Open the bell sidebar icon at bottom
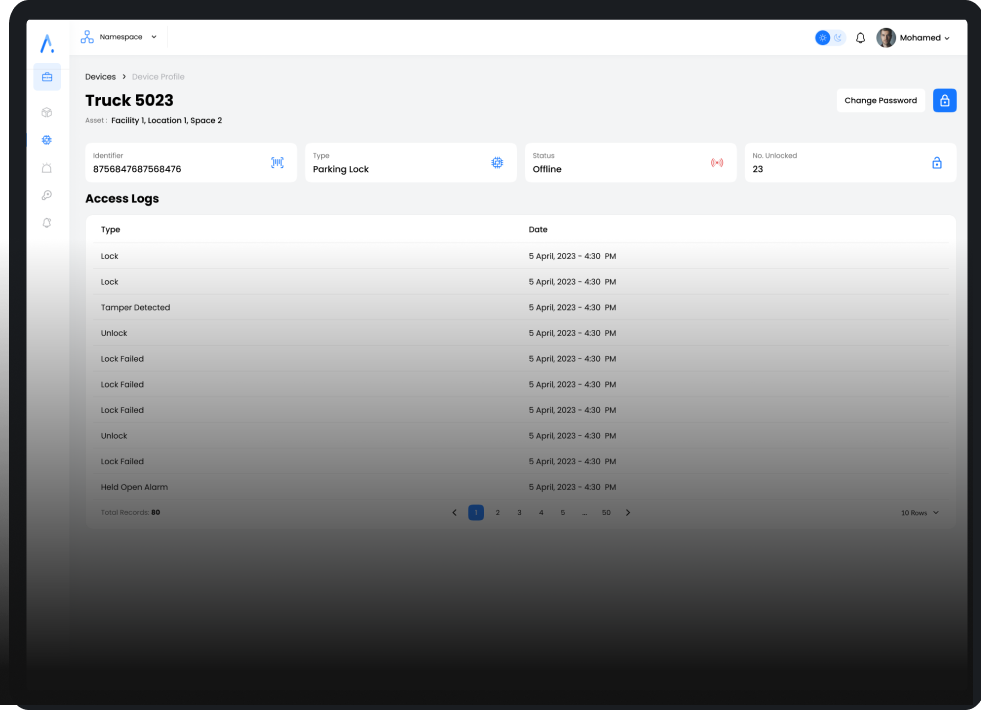Viewport: 981px width, 710px height. coord(47,223)
